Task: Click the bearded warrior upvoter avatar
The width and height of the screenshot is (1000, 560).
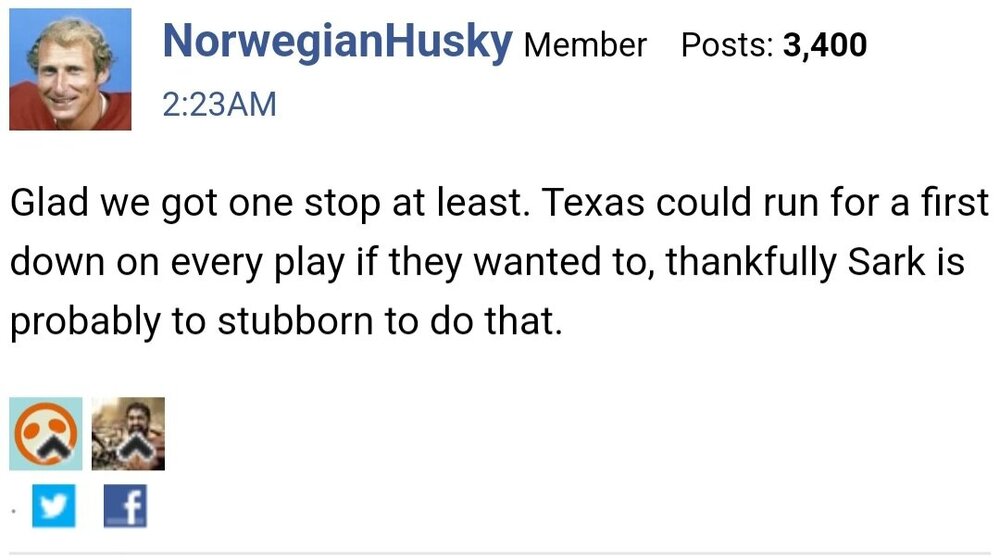Action: point(128,433)
